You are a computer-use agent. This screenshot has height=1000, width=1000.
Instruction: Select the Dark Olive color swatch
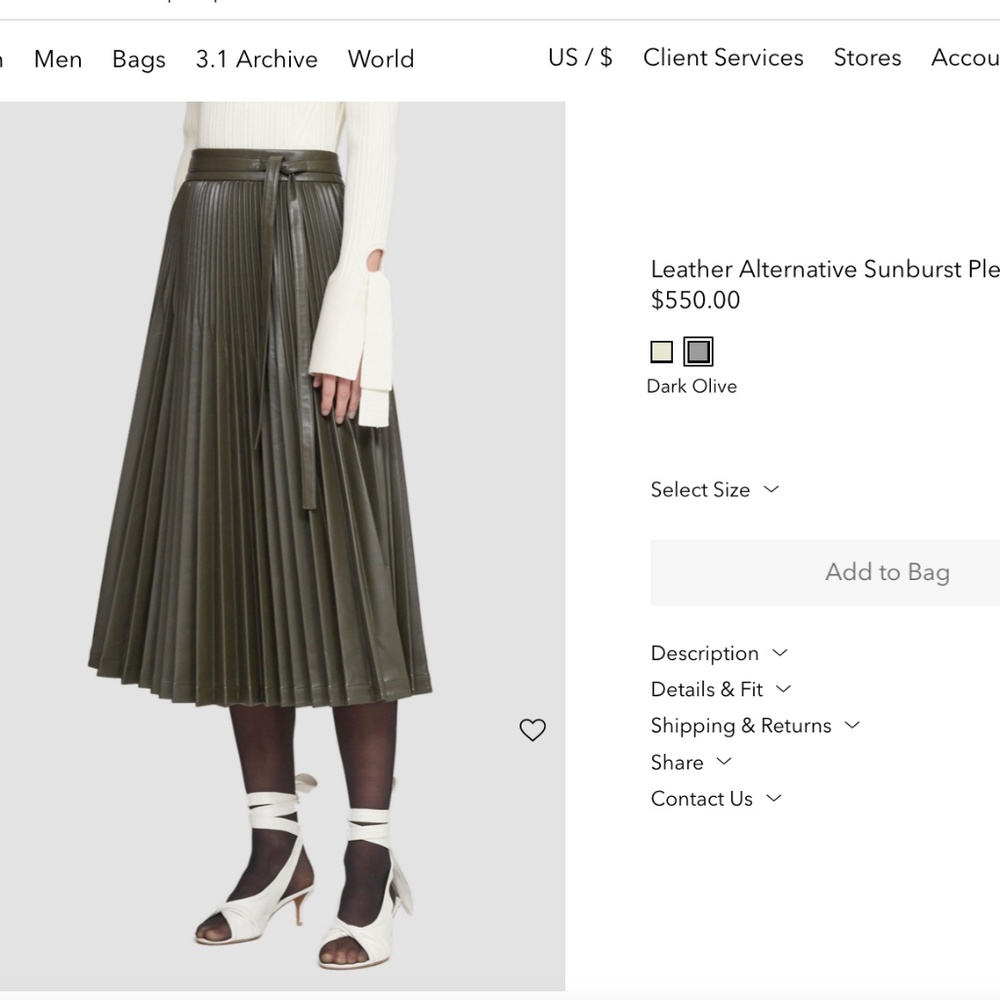coord(697,351)
